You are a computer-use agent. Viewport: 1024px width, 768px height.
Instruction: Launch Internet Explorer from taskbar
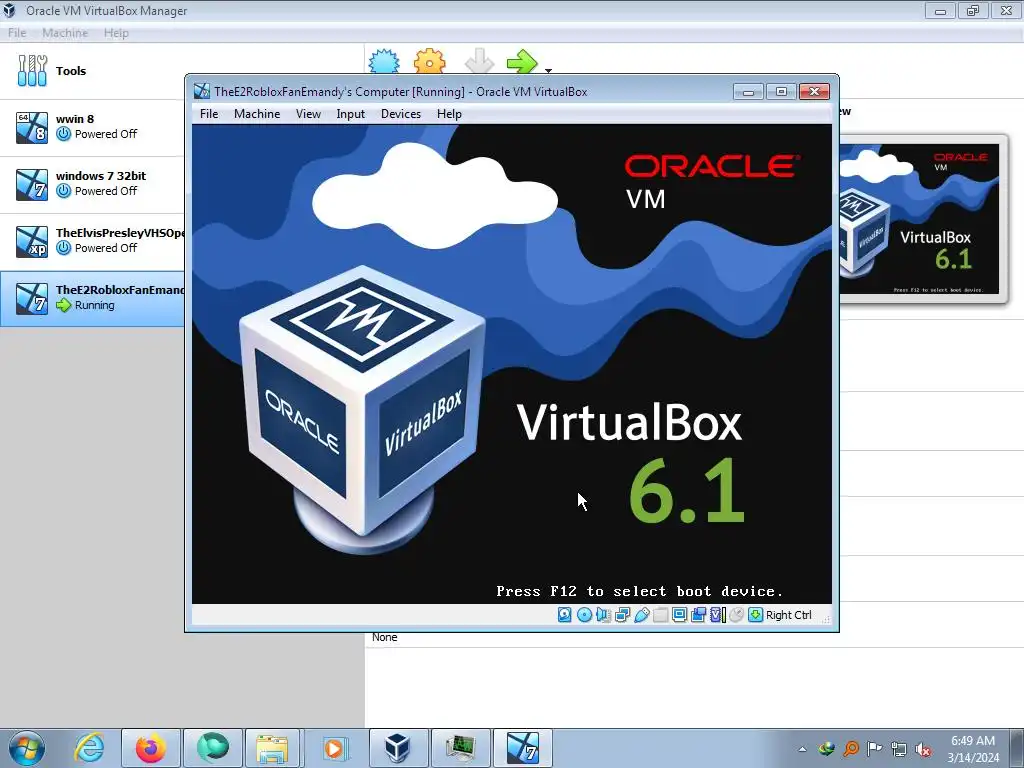pyautogui.click(x=89, y=748)
